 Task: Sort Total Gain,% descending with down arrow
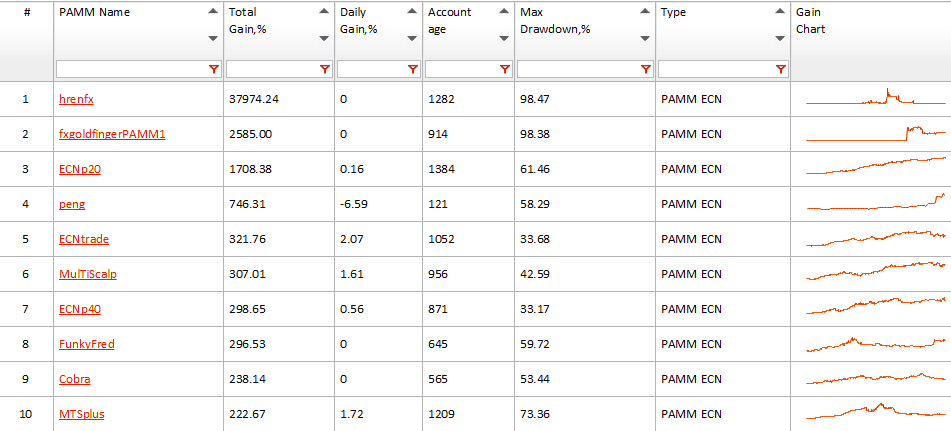(x=324, y=38)
